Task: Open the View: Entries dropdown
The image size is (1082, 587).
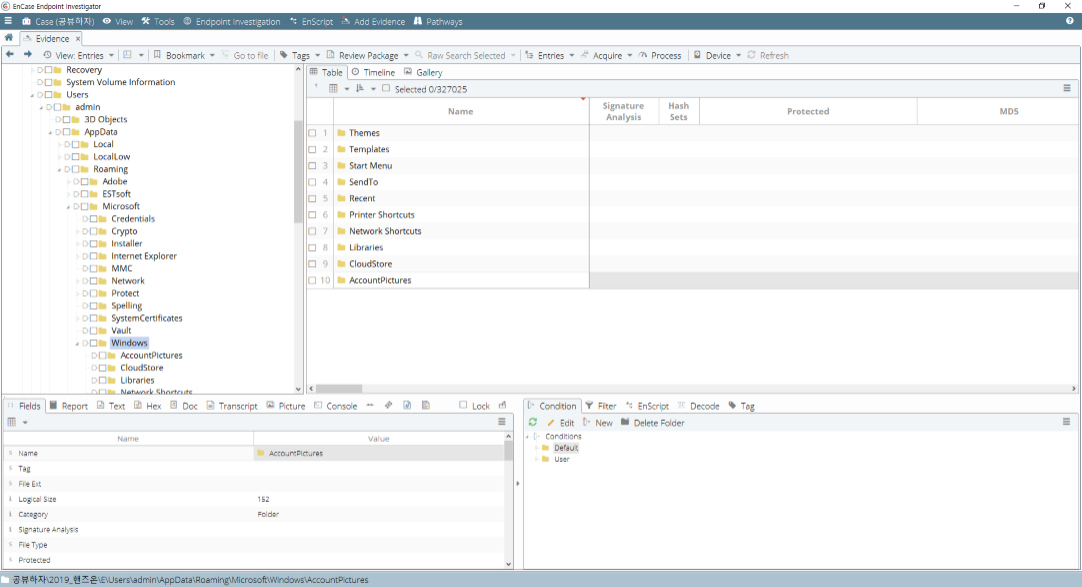Action: [x=78, y=55]
